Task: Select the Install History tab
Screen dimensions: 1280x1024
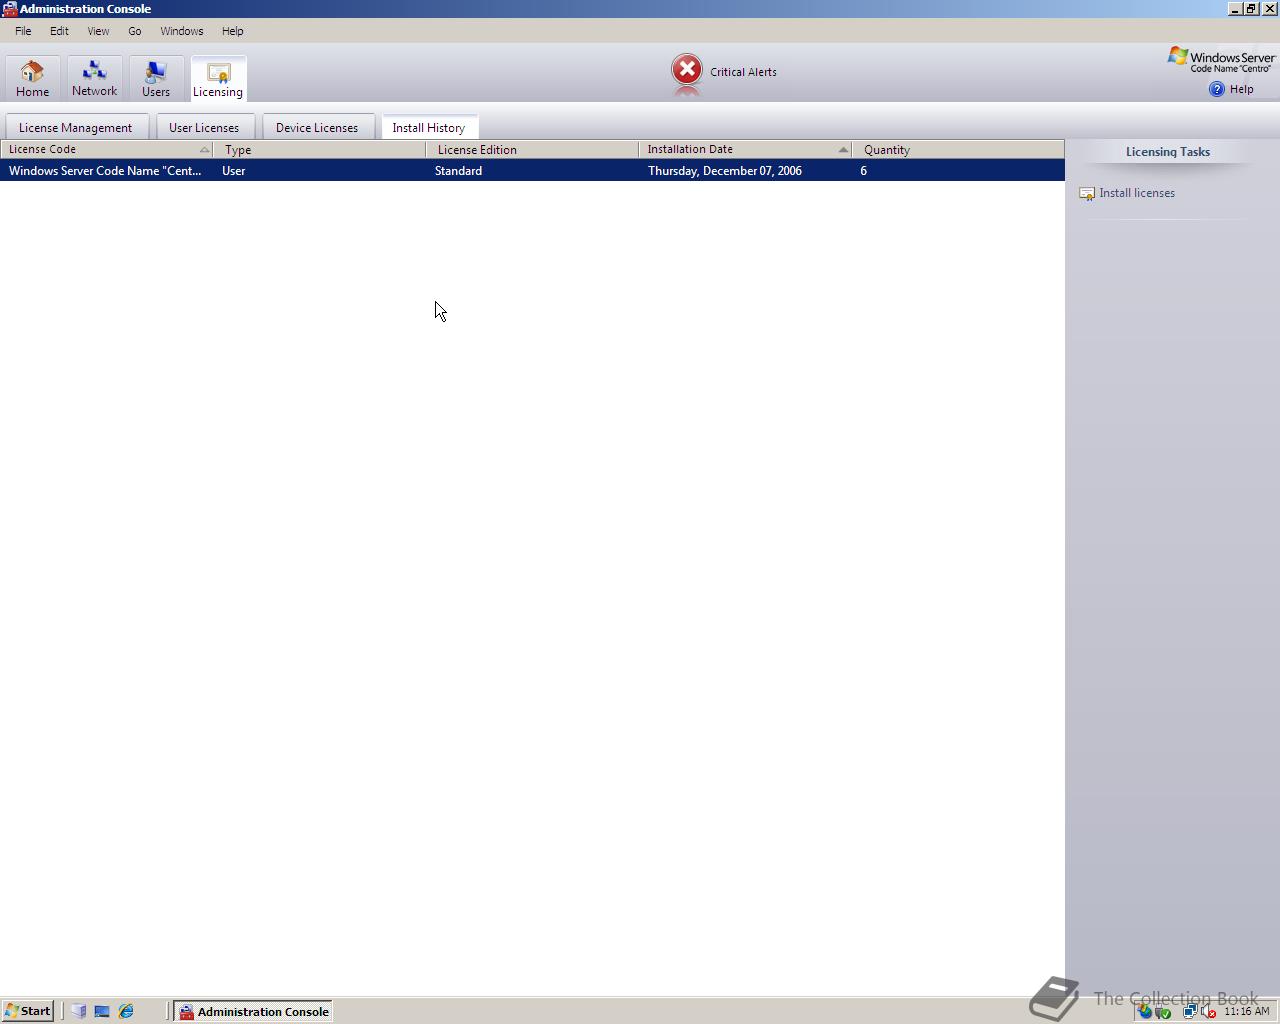Action: [428, 127]
